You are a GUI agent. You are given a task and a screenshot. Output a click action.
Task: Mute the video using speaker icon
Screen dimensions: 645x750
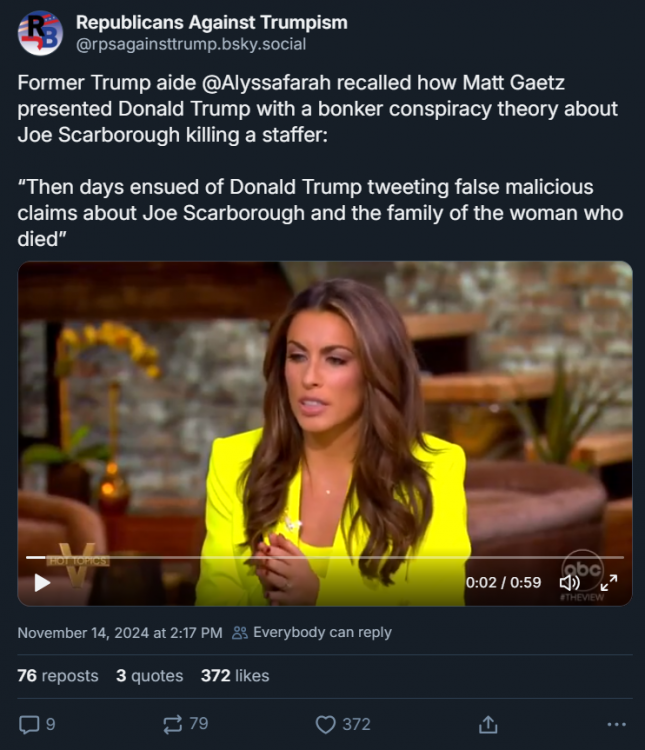point(570,582)
